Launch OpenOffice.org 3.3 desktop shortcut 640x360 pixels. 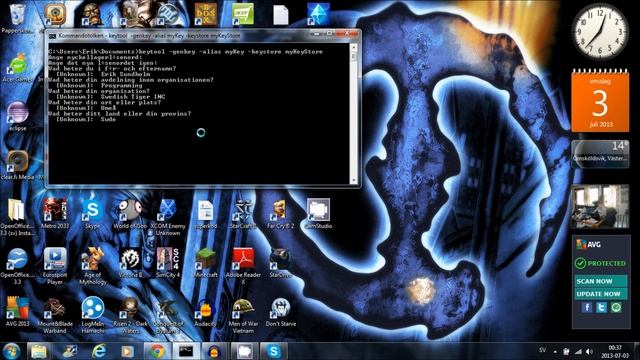coord(17,266)
